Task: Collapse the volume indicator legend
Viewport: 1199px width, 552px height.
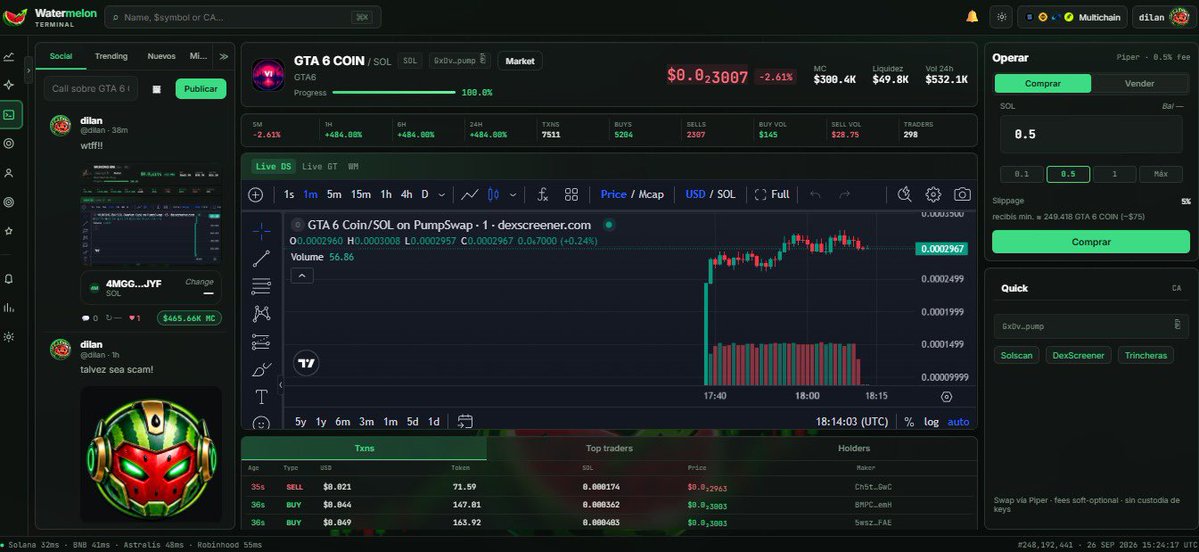Action: [302, 276]
